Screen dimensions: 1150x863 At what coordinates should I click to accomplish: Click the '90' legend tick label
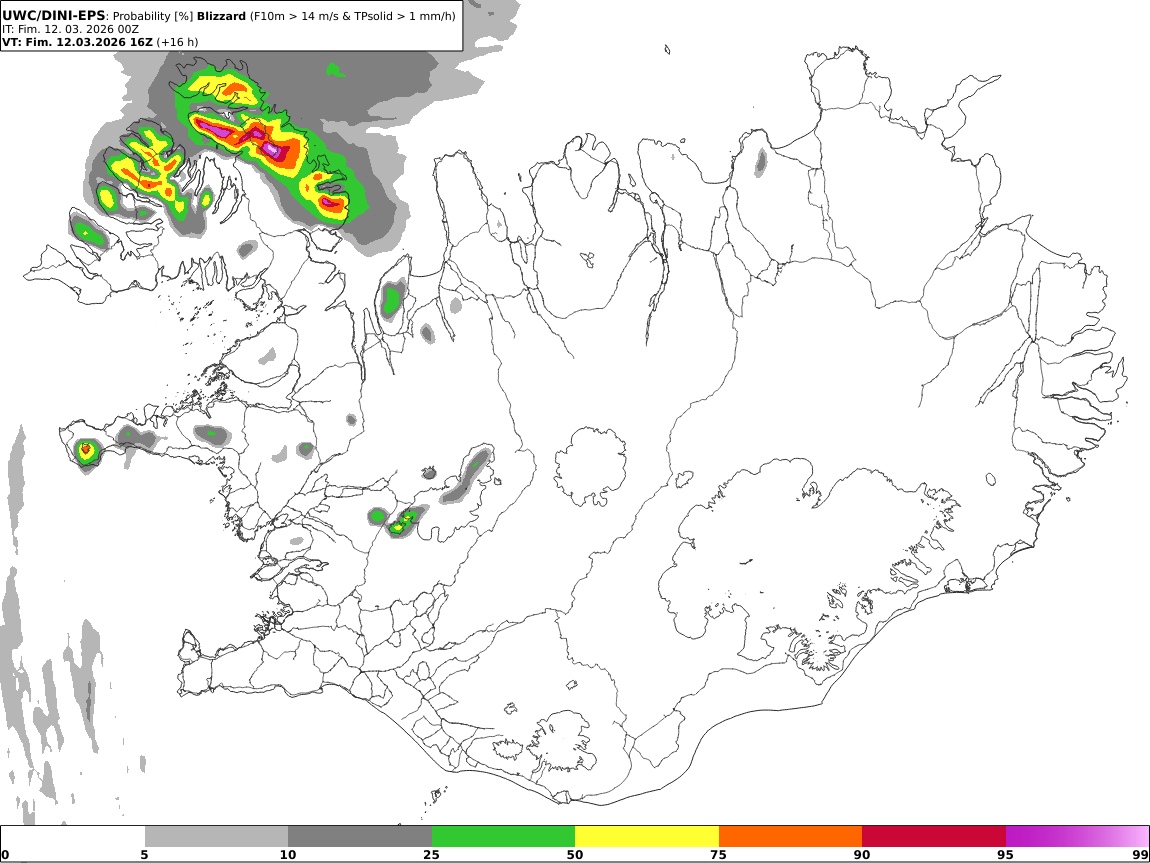coord(862,855)
